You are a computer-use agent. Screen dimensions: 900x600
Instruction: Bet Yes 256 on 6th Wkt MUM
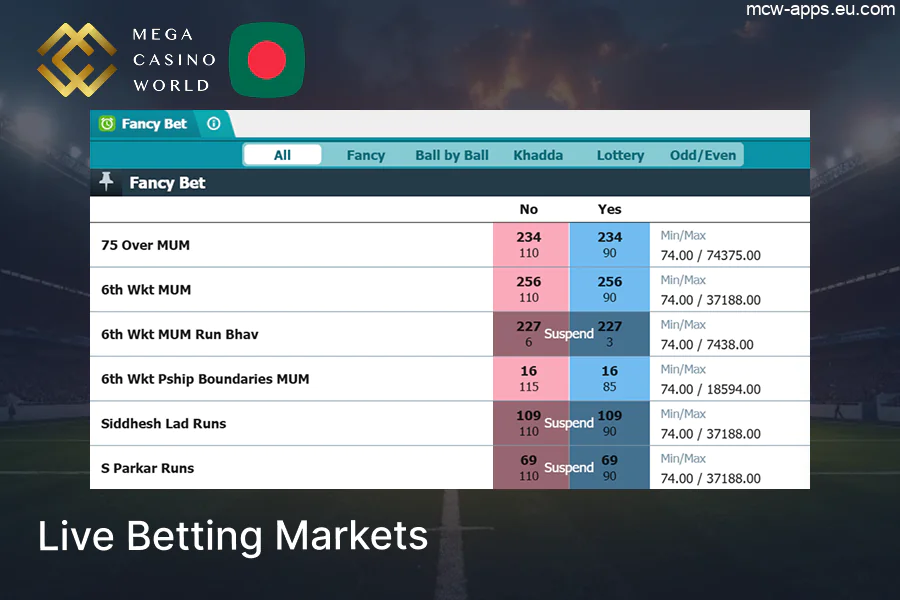click(610, 289)
